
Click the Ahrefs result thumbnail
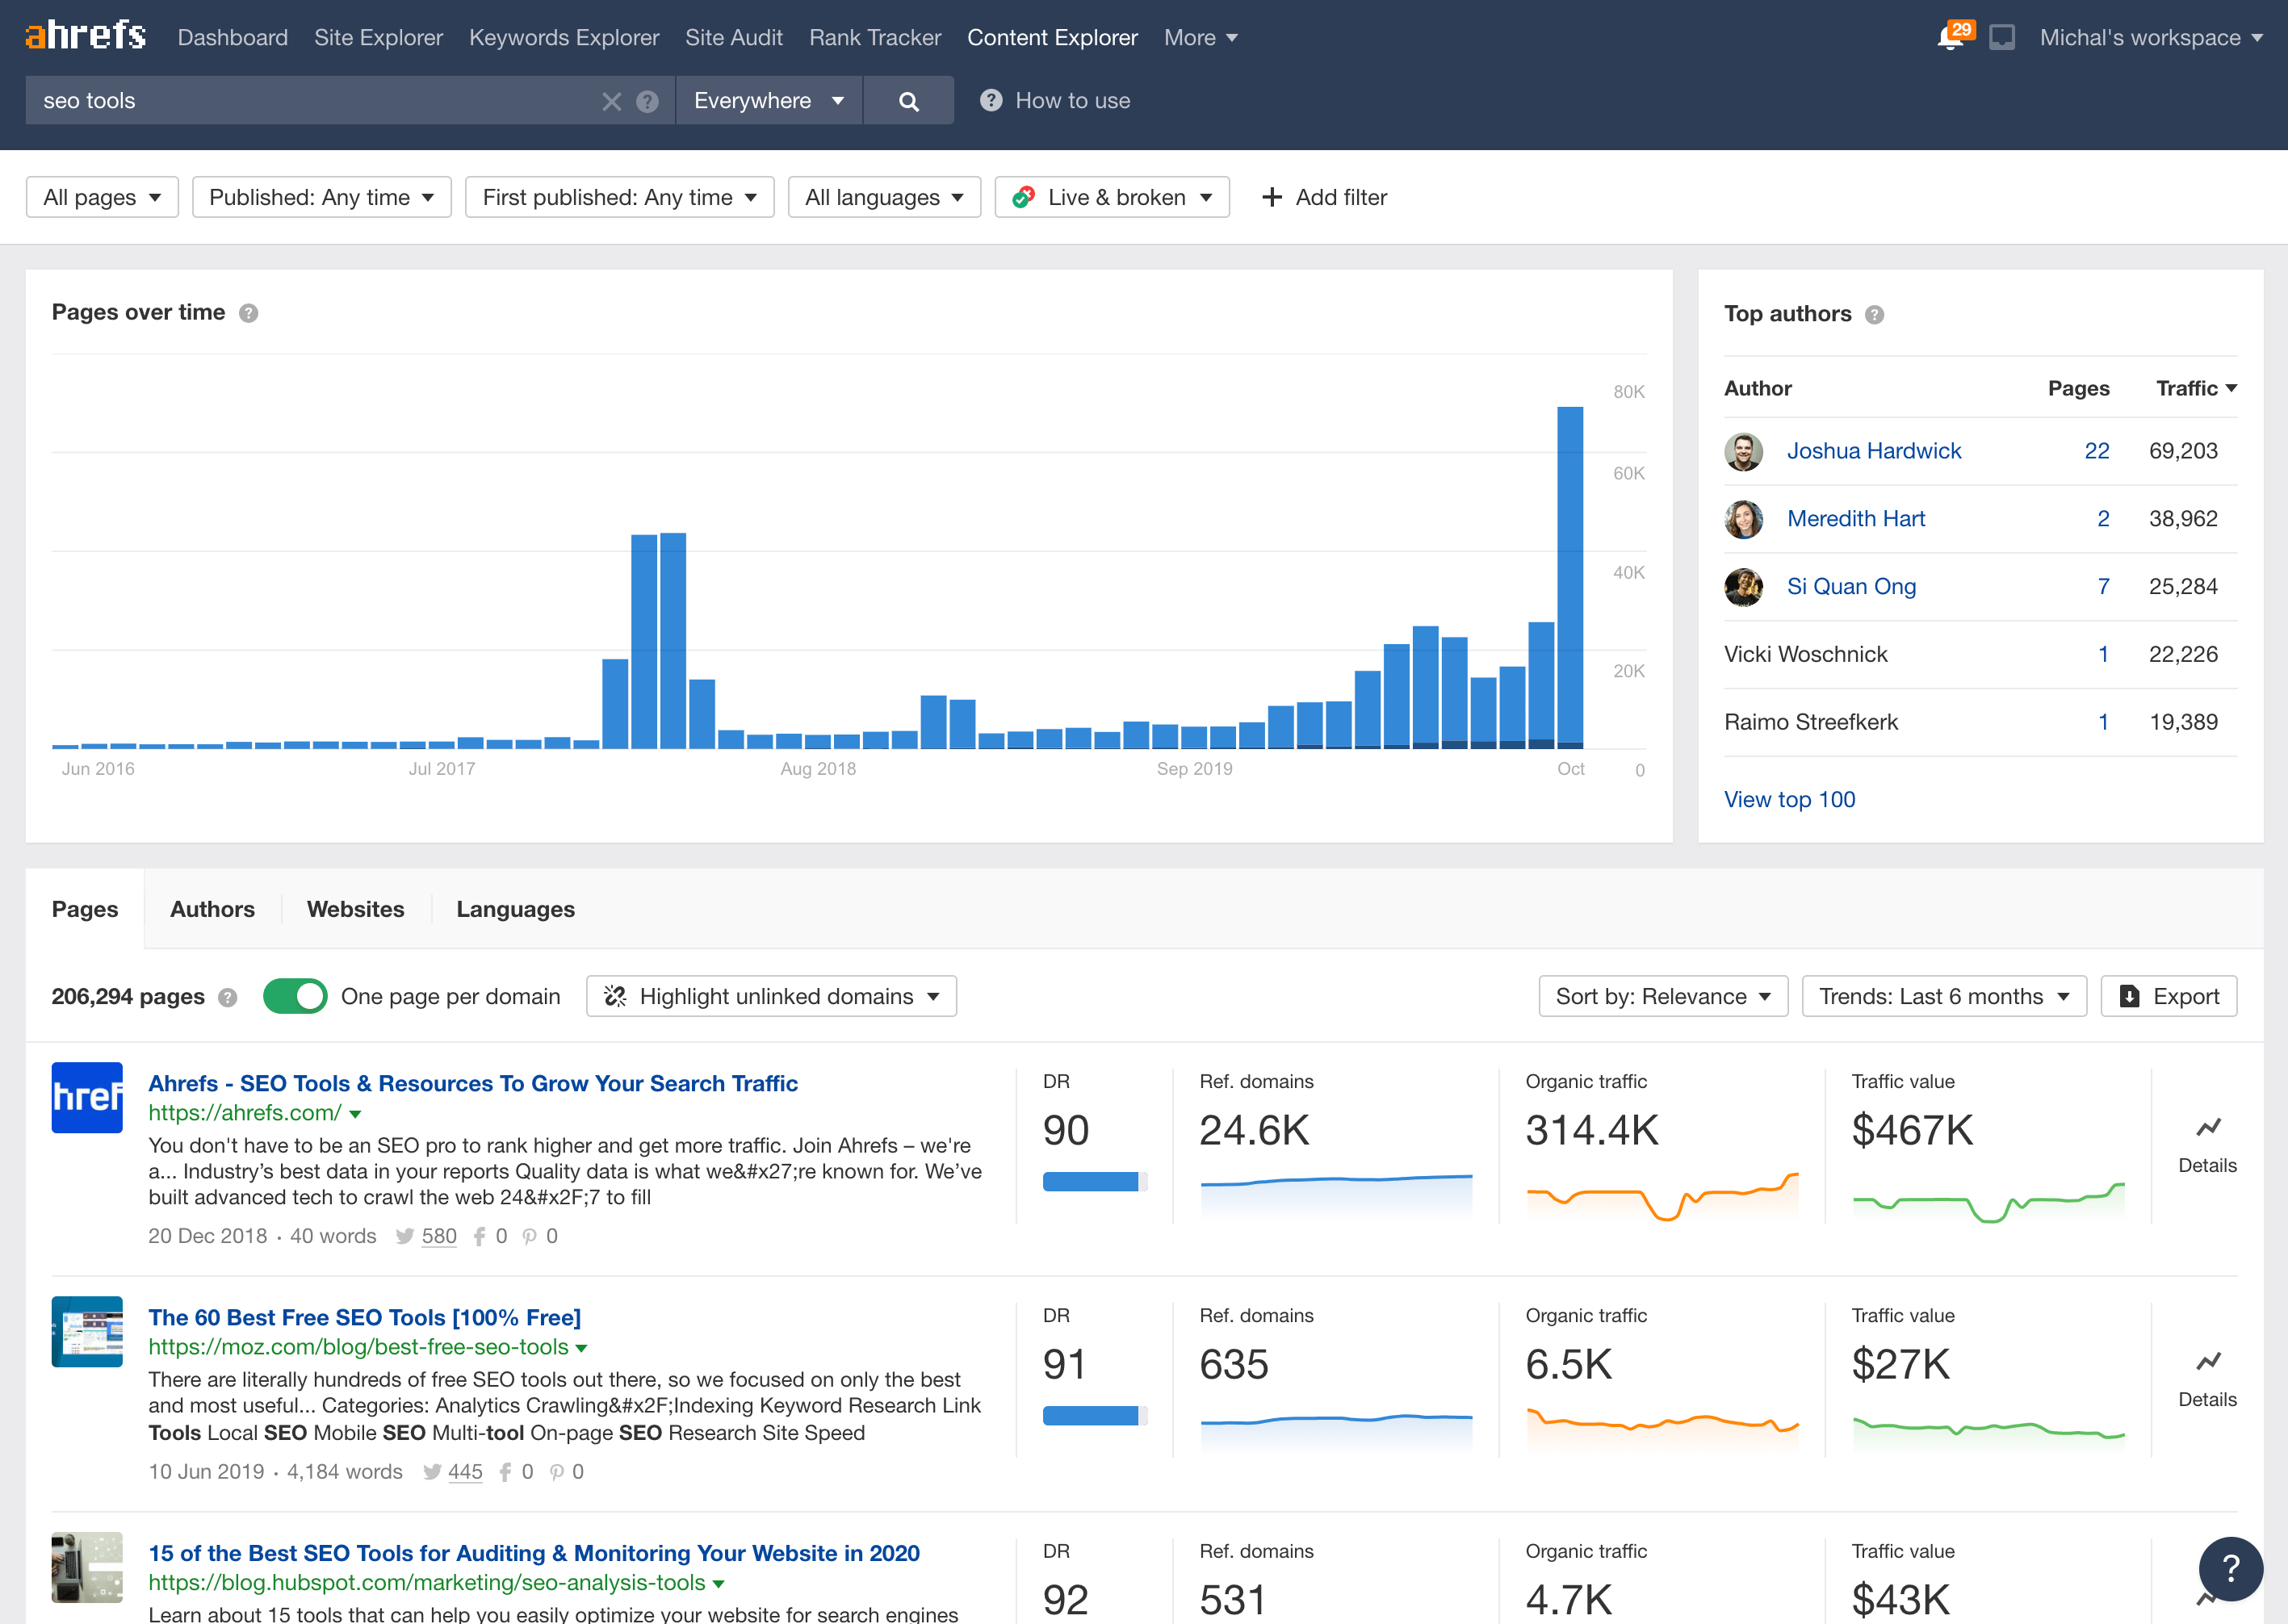point(87,1097)
